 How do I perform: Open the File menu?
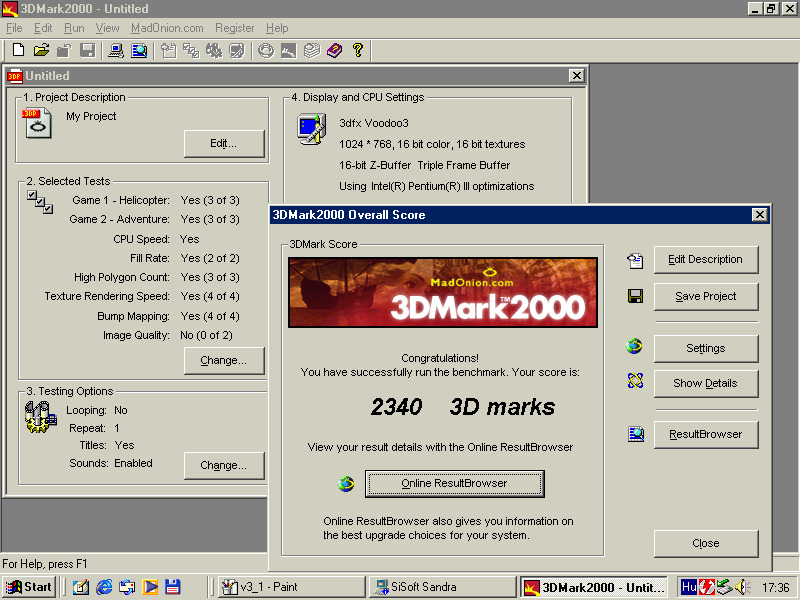pyautogui.click(x=14, y=28)
